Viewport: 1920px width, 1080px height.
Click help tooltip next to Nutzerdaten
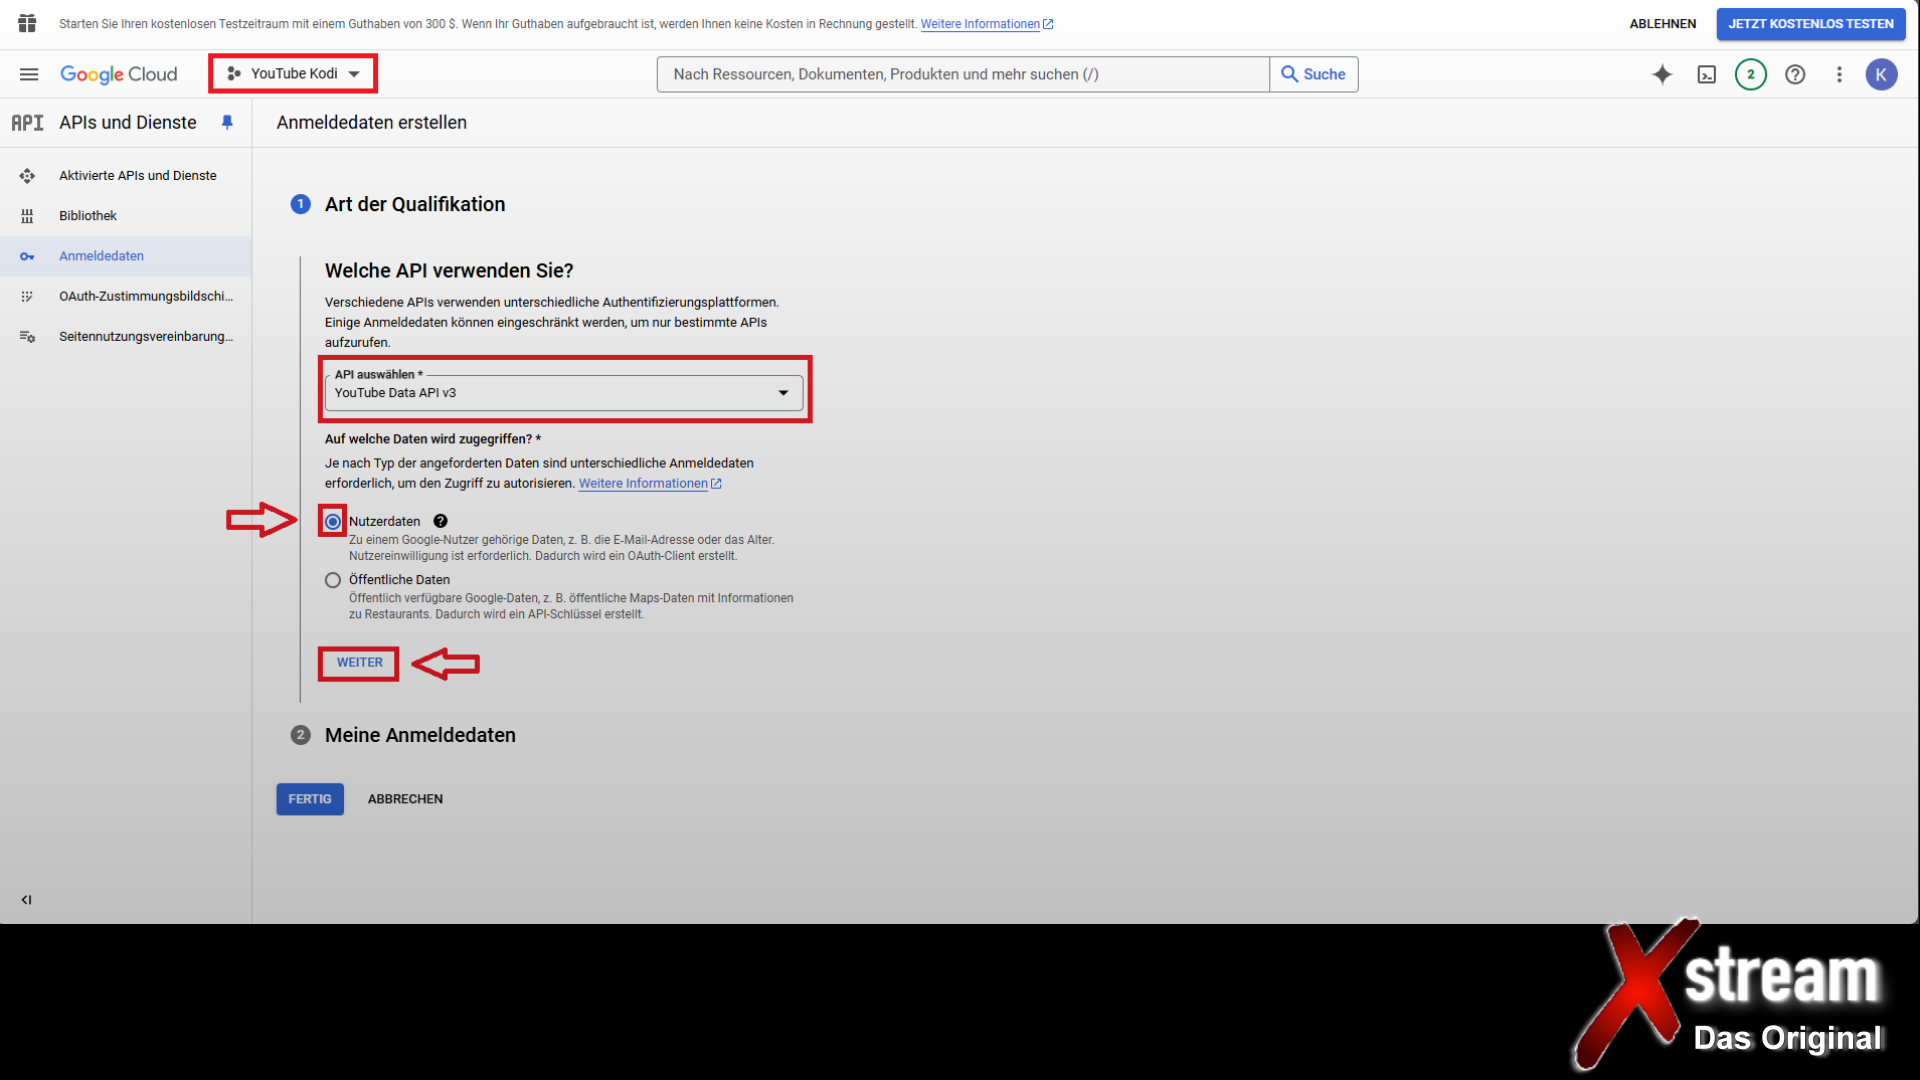[440, 521]
